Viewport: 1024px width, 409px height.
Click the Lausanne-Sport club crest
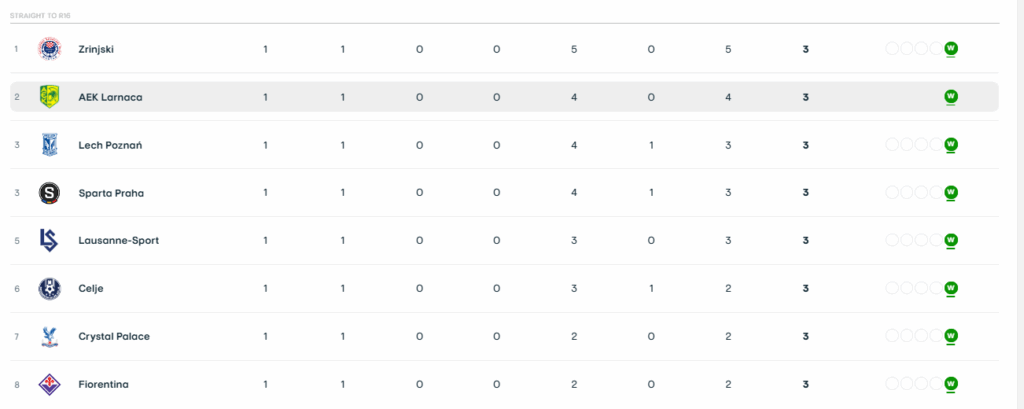click(x=49, y=240)
